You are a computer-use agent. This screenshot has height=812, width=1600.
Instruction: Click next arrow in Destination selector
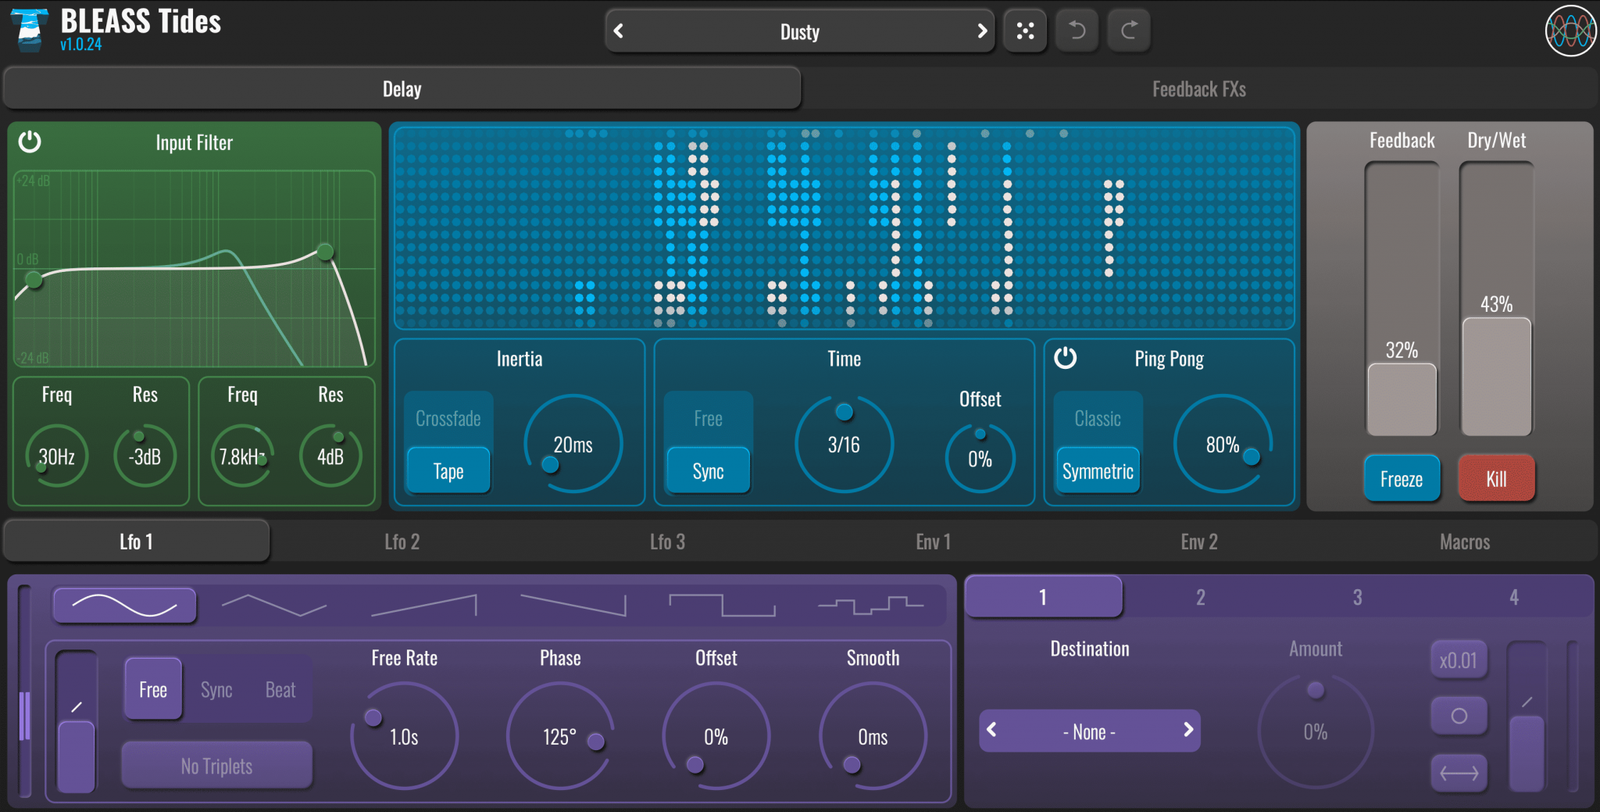click(1188, 730)
